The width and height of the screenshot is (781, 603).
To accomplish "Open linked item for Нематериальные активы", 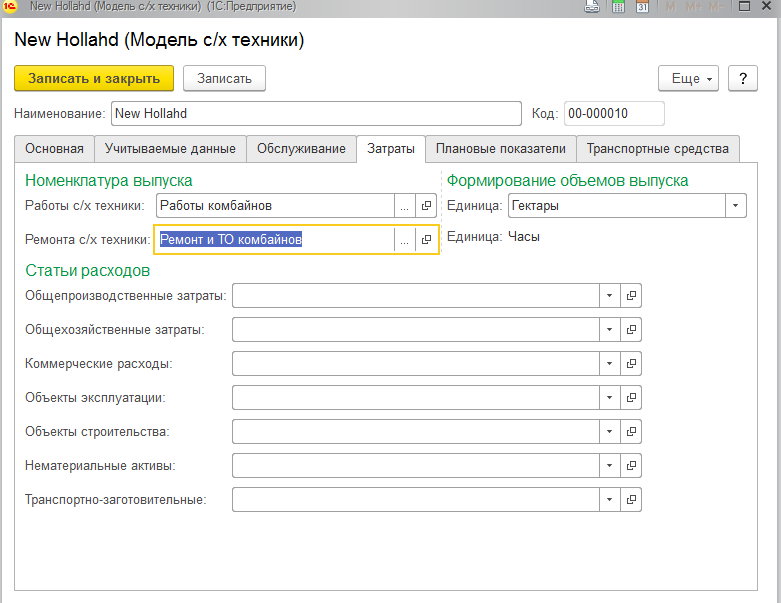I will click(x=631, y=466).
